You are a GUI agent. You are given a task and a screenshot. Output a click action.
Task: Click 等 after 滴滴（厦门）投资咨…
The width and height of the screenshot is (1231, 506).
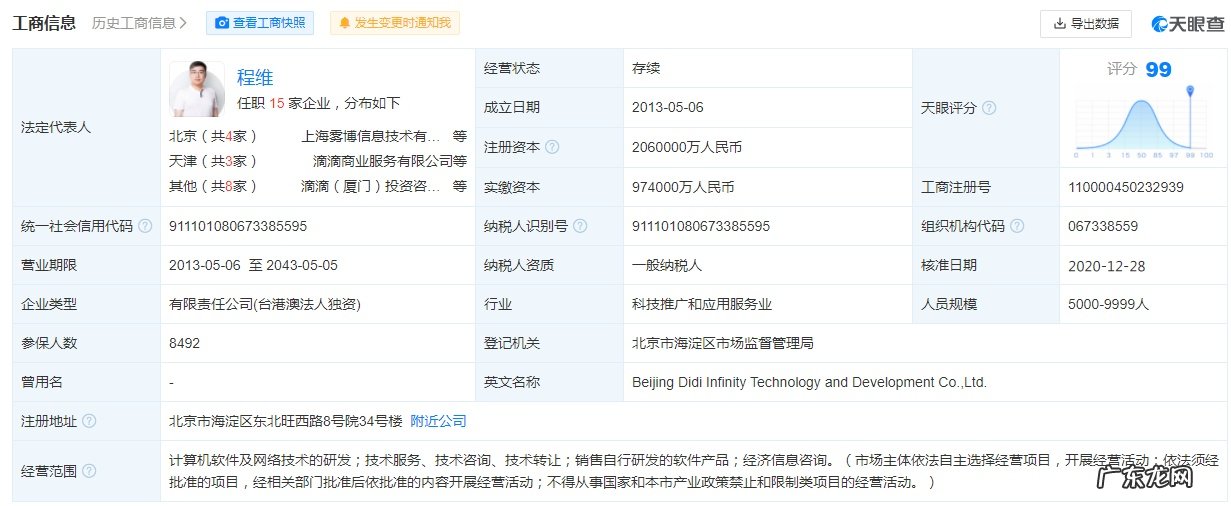pos(460,186)
